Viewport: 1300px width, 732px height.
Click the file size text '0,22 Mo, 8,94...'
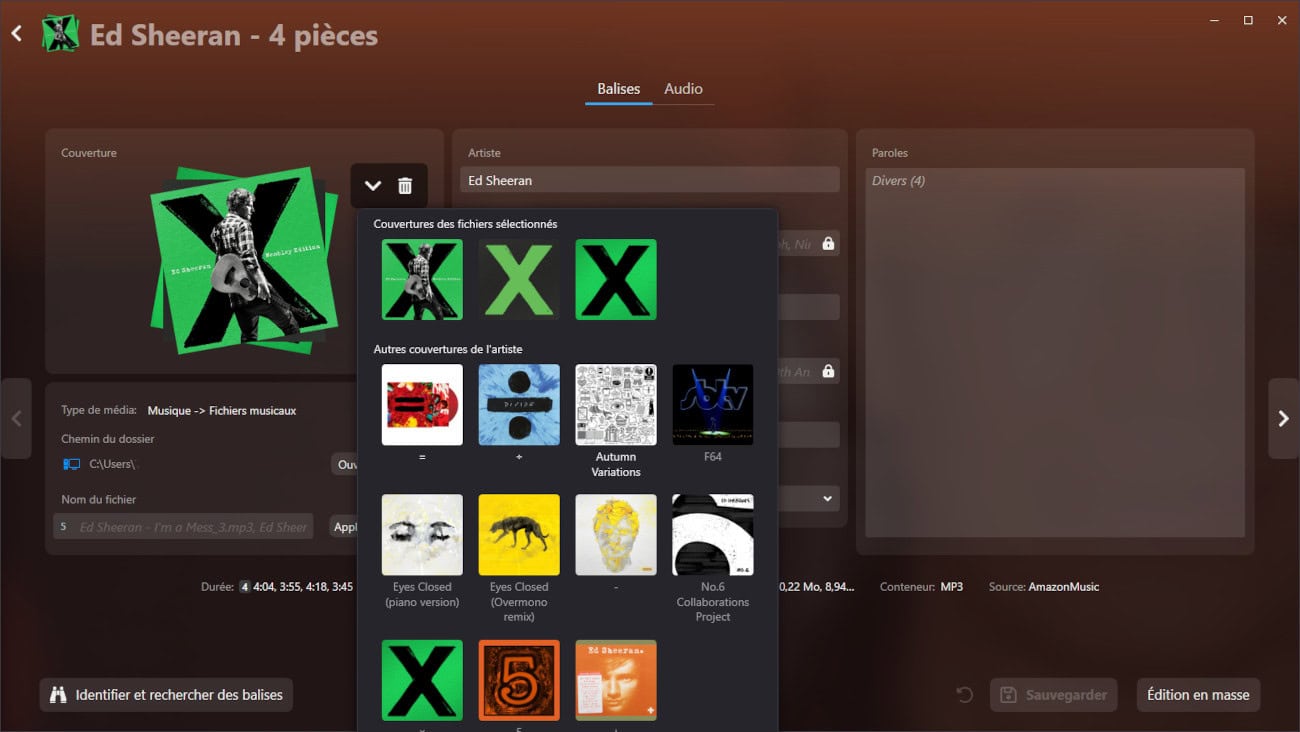816,587
